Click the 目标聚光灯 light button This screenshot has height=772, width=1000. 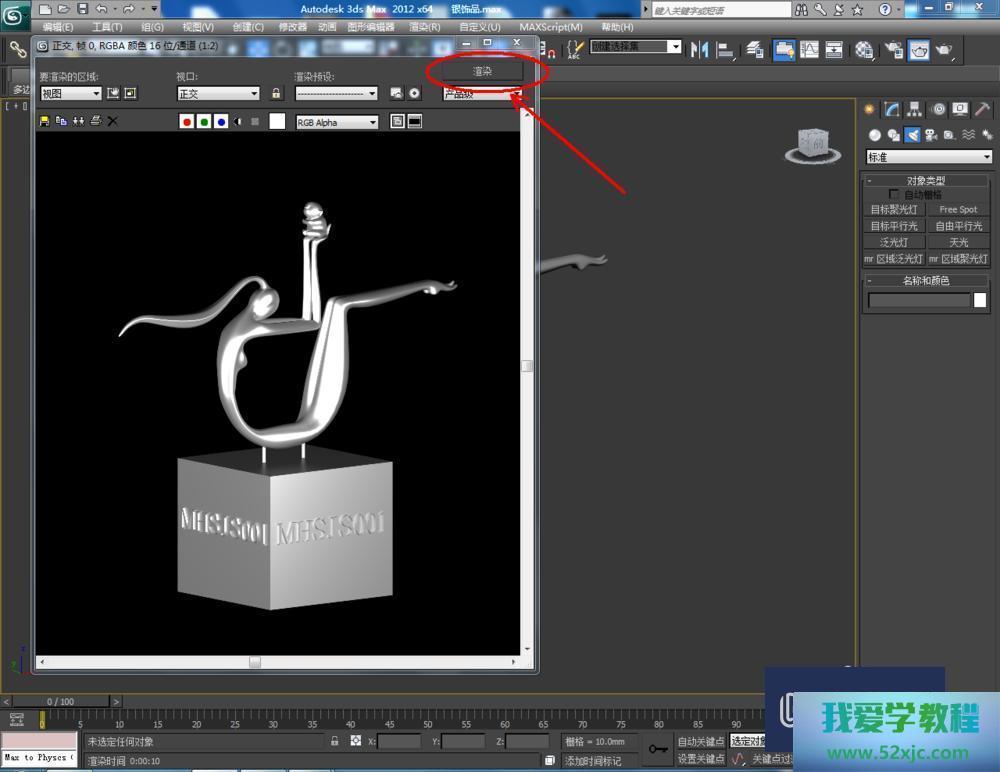coord(894,210)
